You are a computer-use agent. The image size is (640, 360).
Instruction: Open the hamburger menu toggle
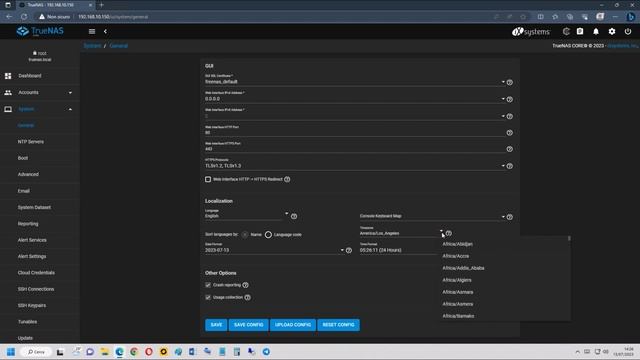92,31
